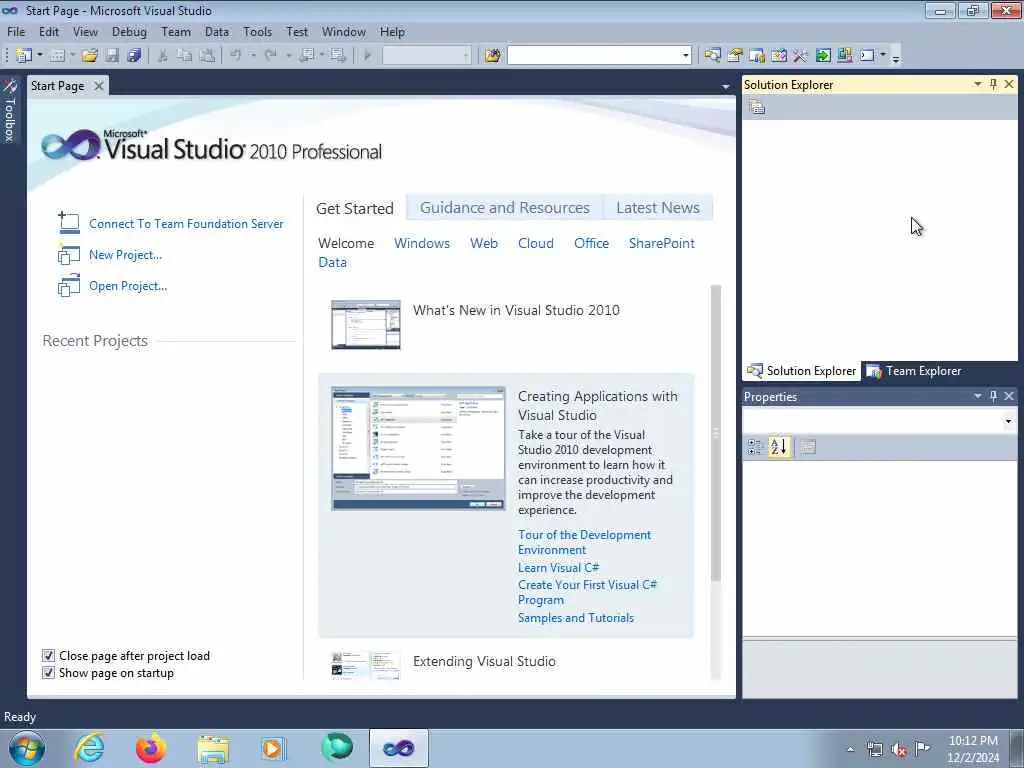Open Team Explorer from the toolbar icon
This screenshot has width=1024, height=768.
tap(757, 56)
